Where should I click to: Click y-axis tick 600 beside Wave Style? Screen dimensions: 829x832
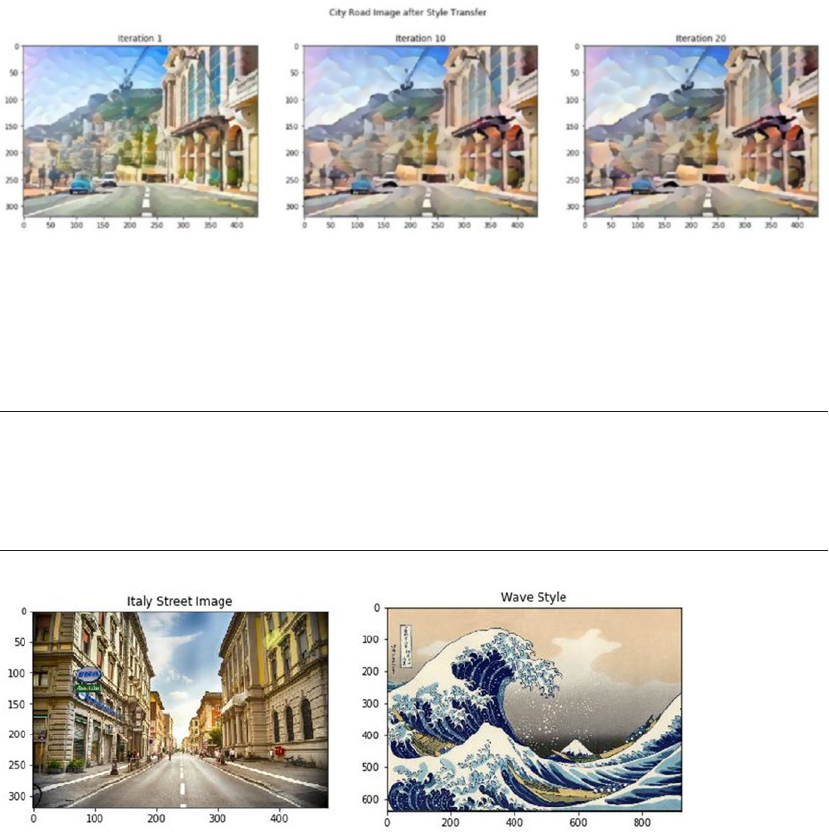point(369,799)
